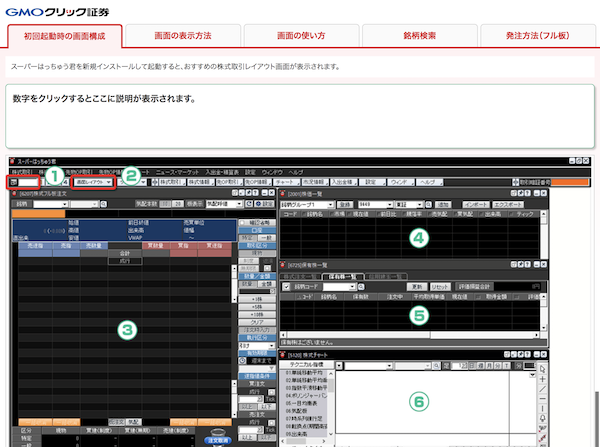Open the 入出金・振替表 menu

222,172
